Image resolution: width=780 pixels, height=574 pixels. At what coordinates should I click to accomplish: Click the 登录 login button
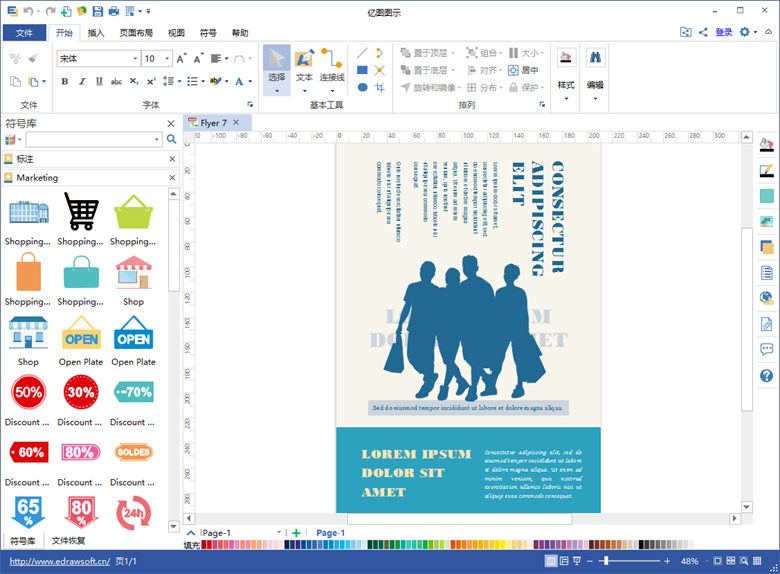[x=724, y=32]
